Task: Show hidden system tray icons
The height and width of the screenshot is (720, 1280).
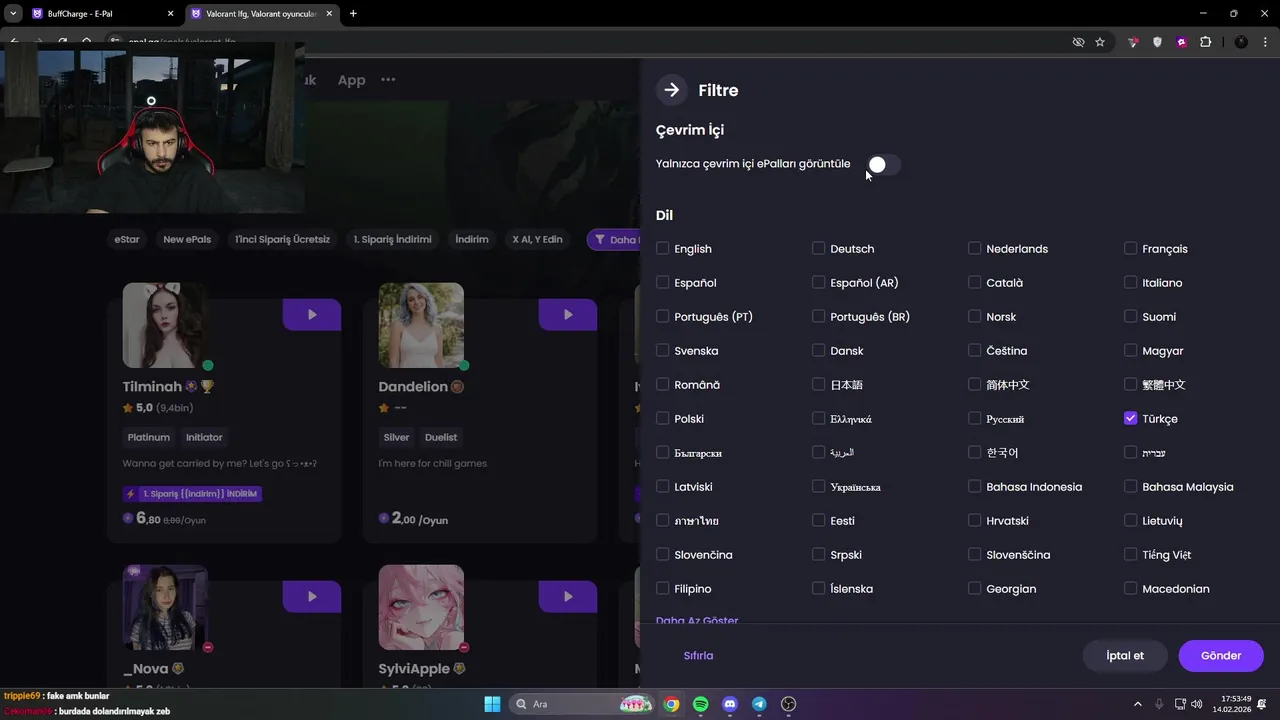Action: click(1137, 704)
